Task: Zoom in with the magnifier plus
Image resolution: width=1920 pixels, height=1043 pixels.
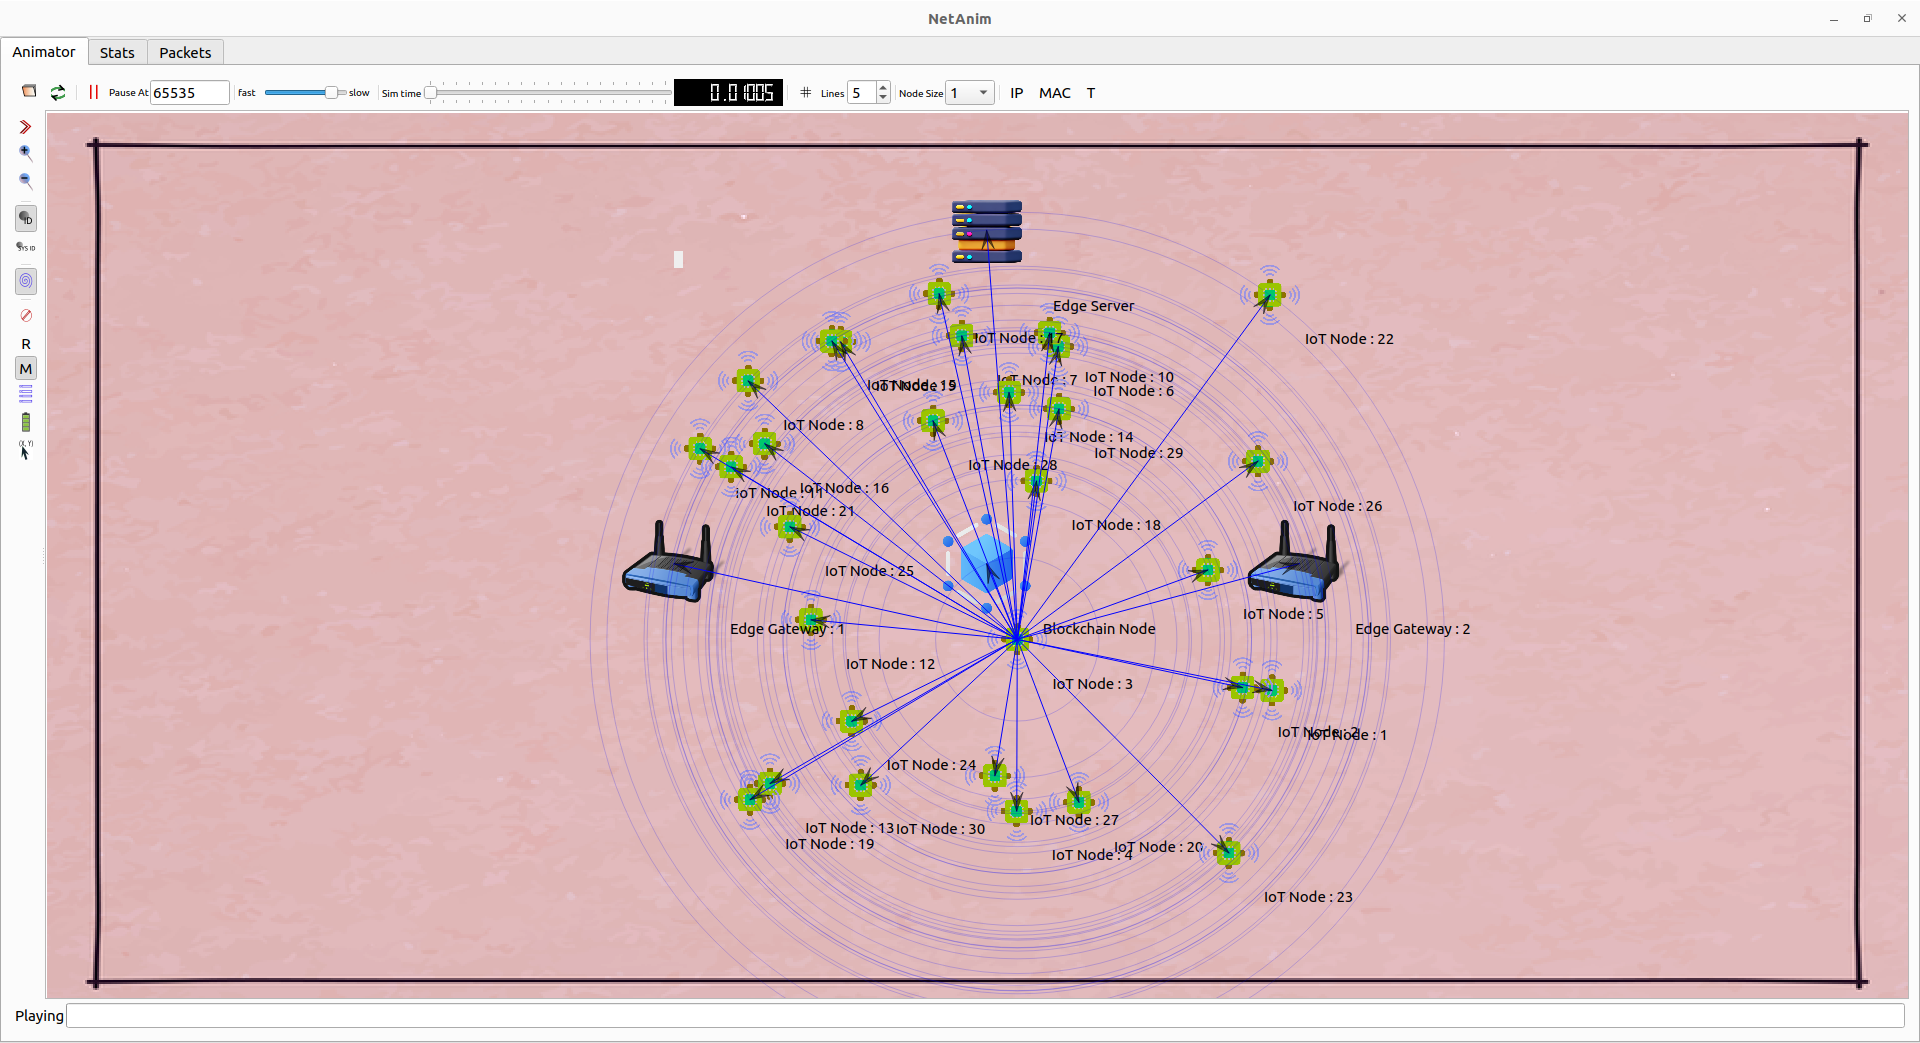Action: [x=26, y=153]
